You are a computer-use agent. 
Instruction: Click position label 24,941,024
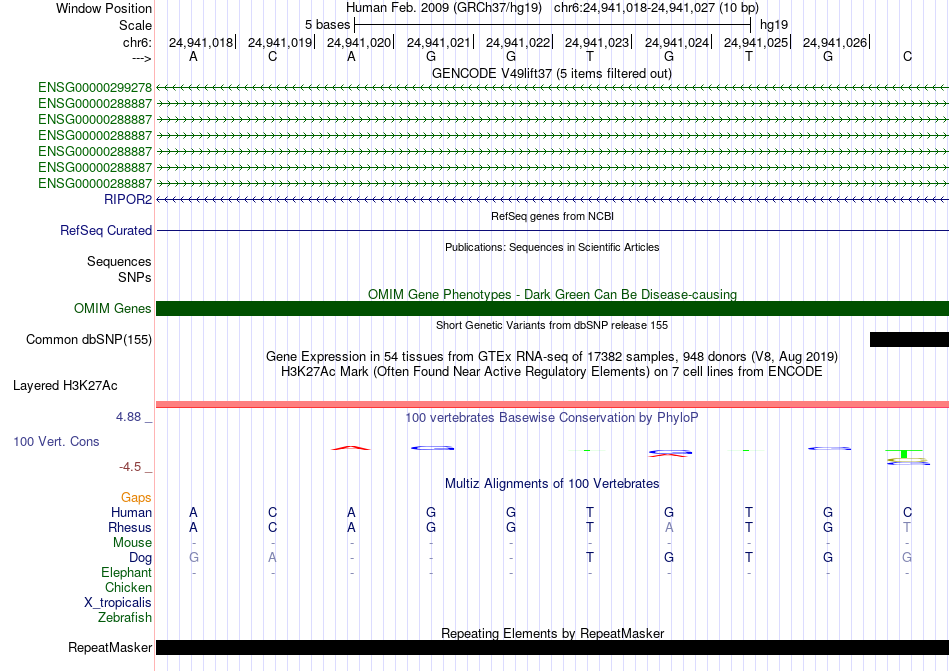(677, 42)
